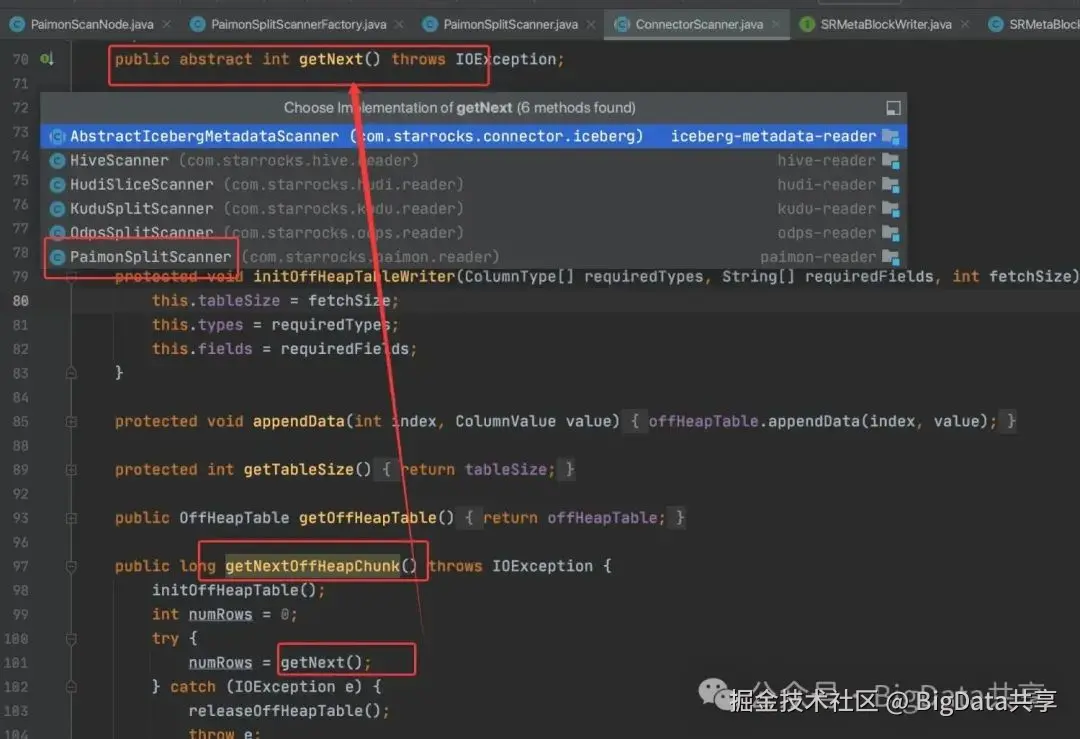This screenshot has height=739, width=1080.
Task: Close the PaimonSplitScannerFactory.java tab
Action: [399, 24]
